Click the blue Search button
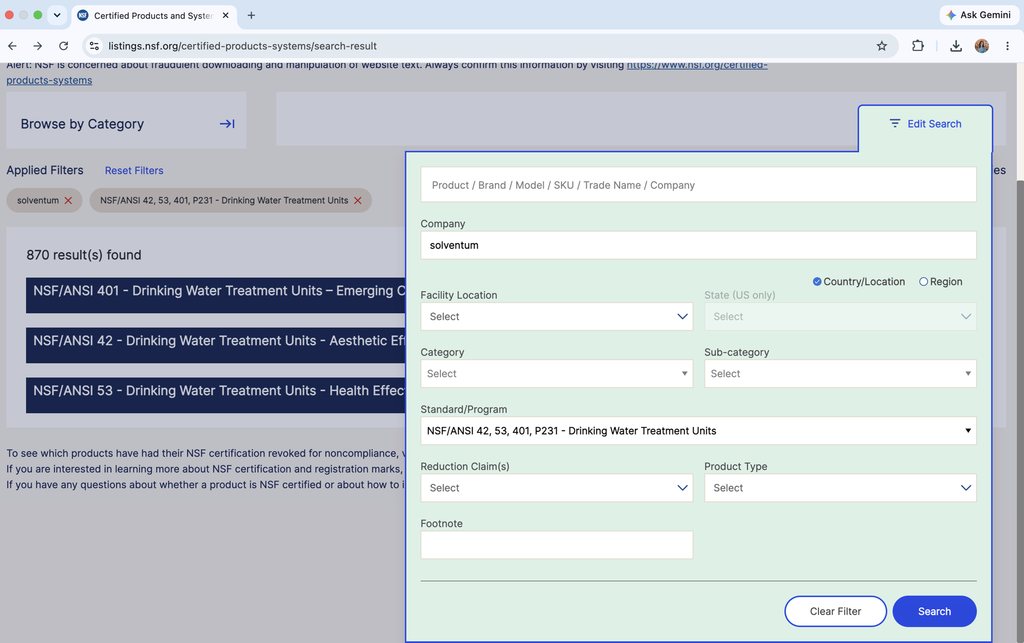This screenshot has width=1024, height=643. point(935,611)
